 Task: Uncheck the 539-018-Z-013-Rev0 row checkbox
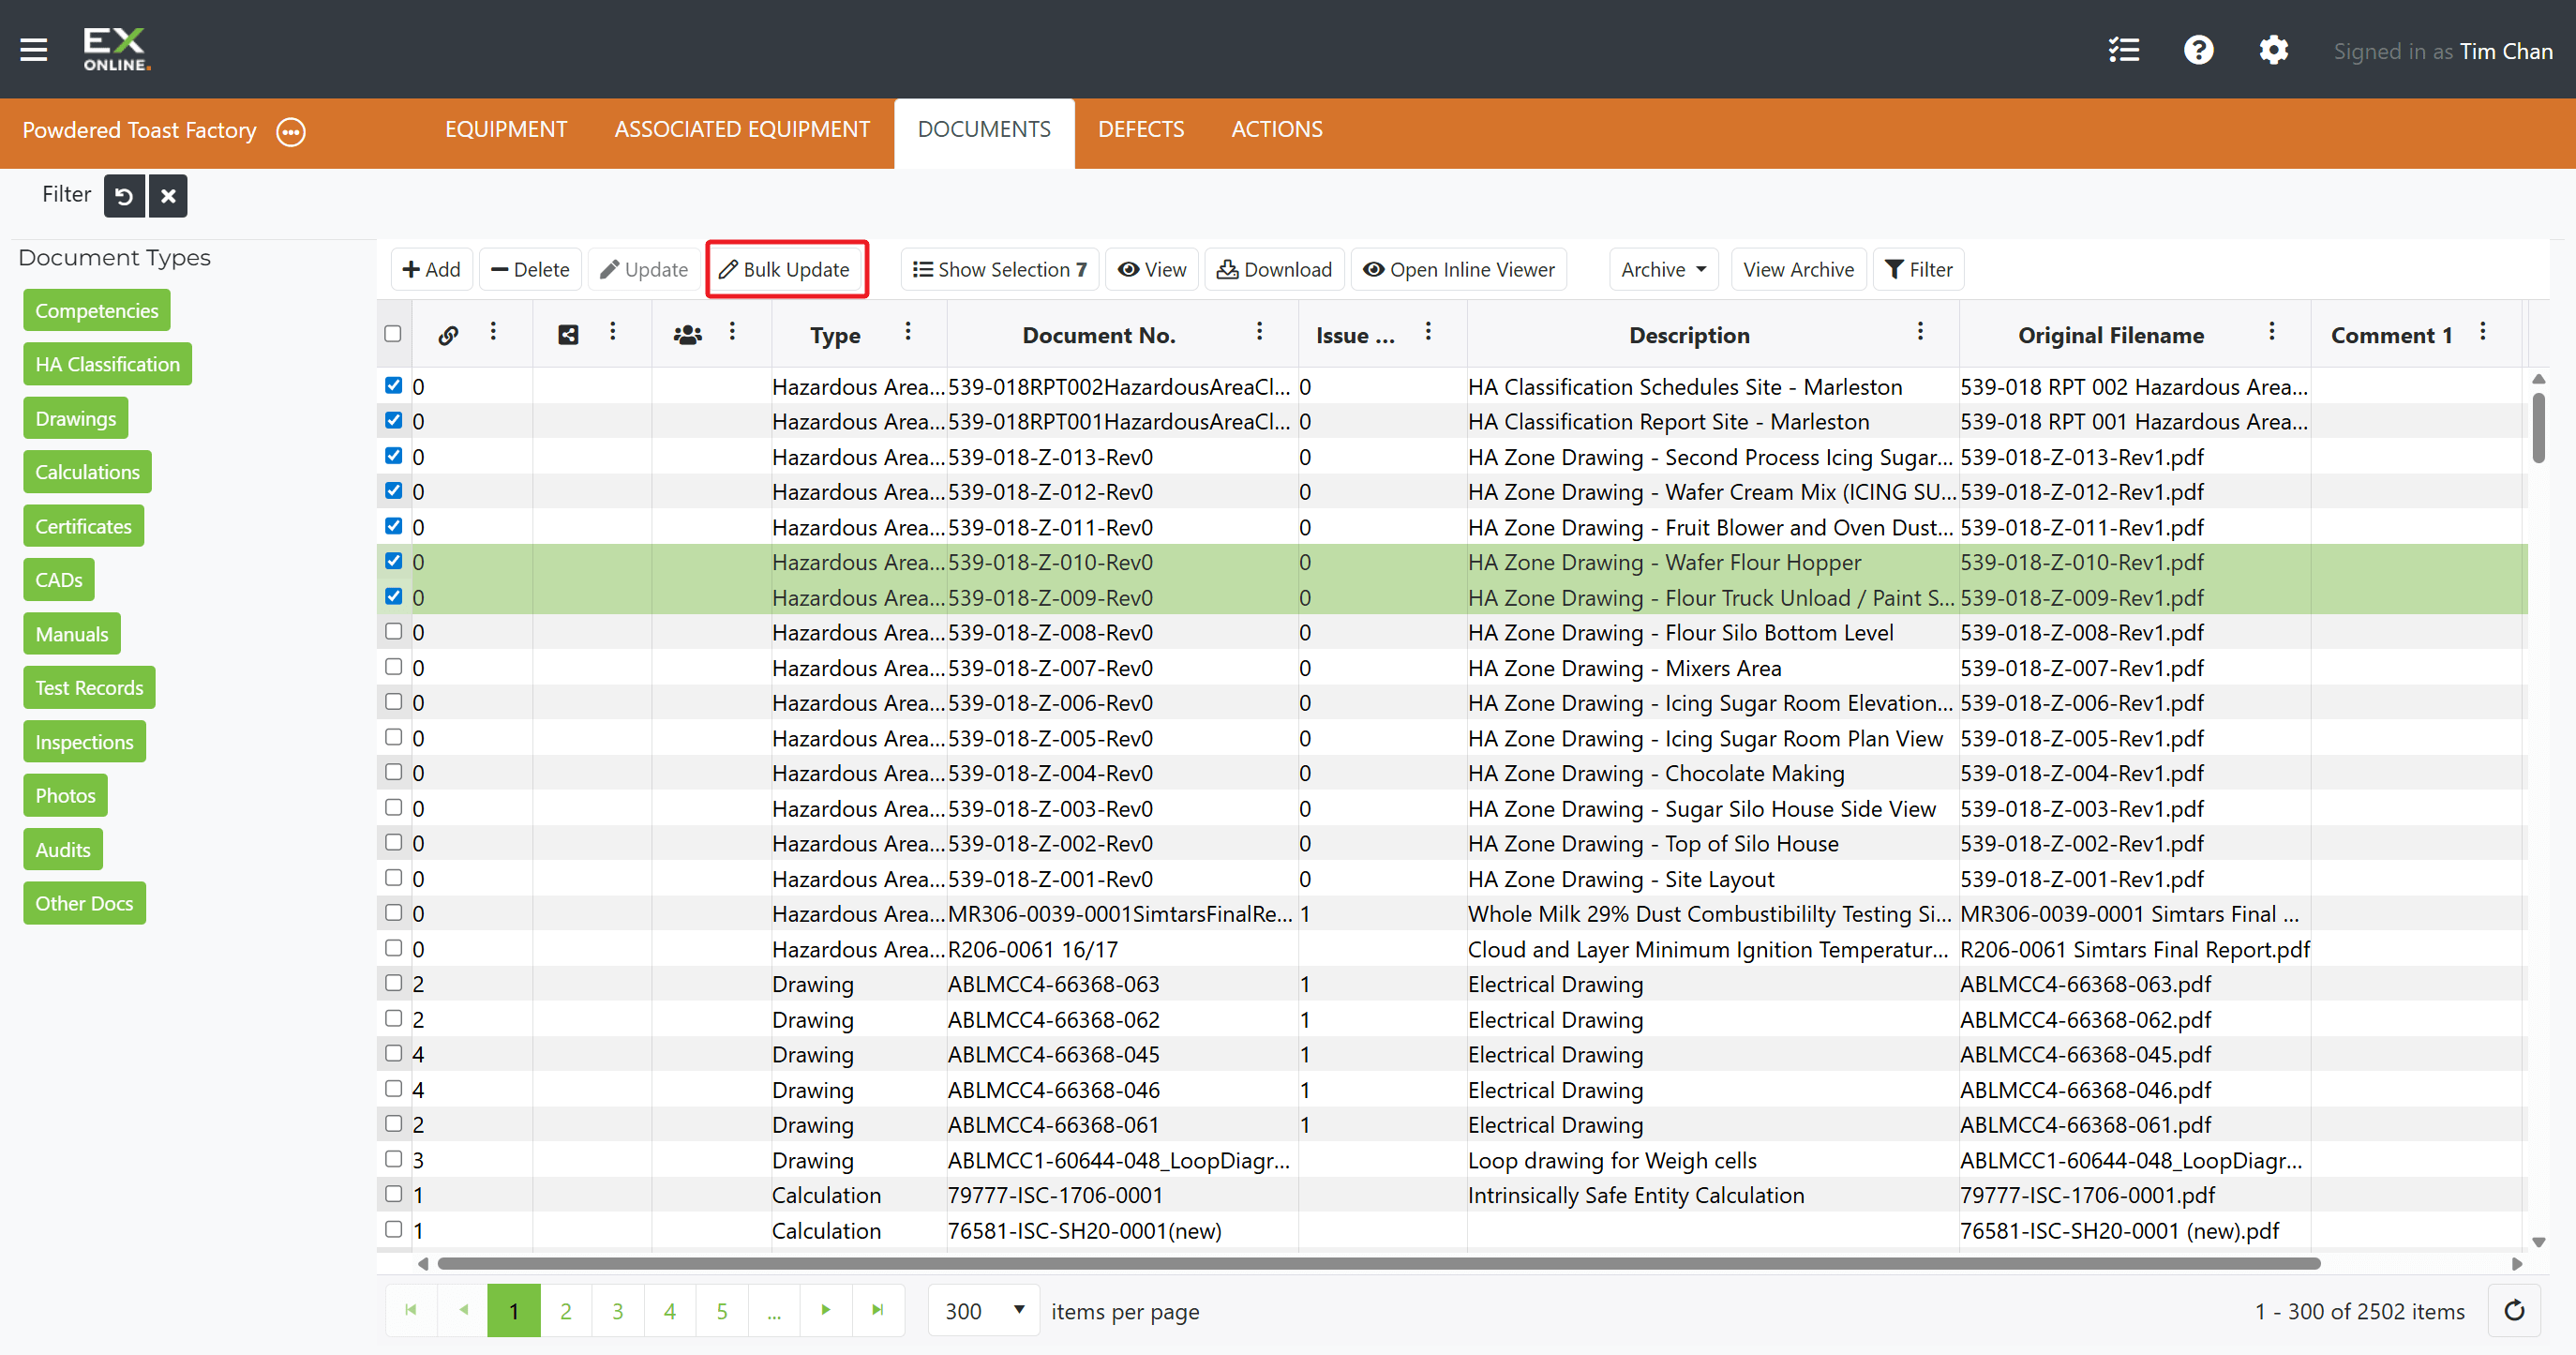tap(394, 456)
